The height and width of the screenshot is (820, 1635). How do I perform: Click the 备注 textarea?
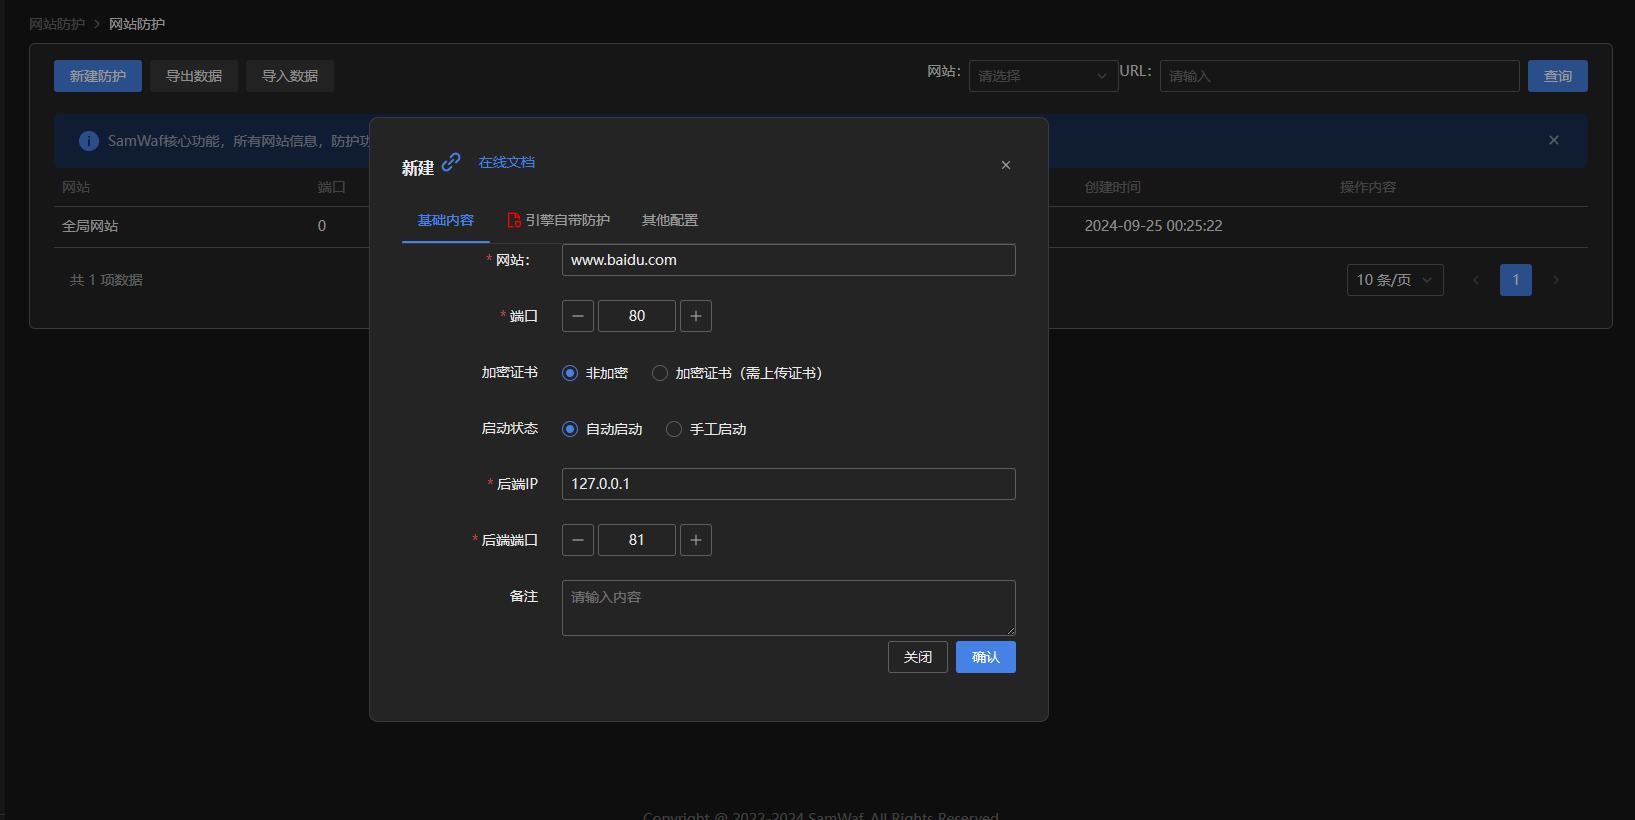[789, 608]
